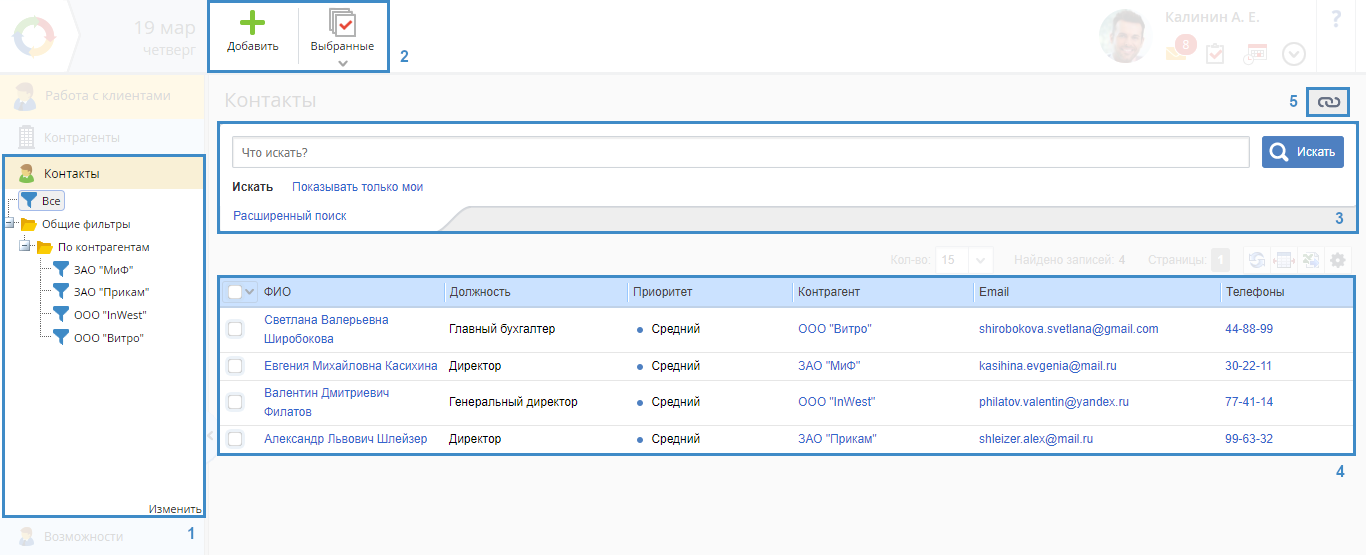The width and height of the screenshot is (1366, 555).
Task: Click the green plus Добавить icon
Action: click(252, 24)
